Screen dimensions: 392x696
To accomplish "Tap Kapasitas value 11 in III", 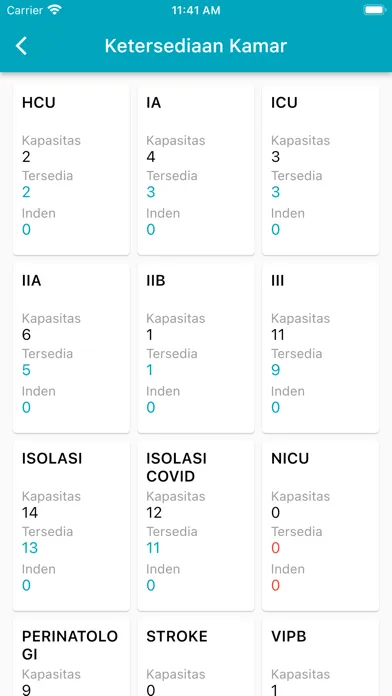I will click(278, 335).
